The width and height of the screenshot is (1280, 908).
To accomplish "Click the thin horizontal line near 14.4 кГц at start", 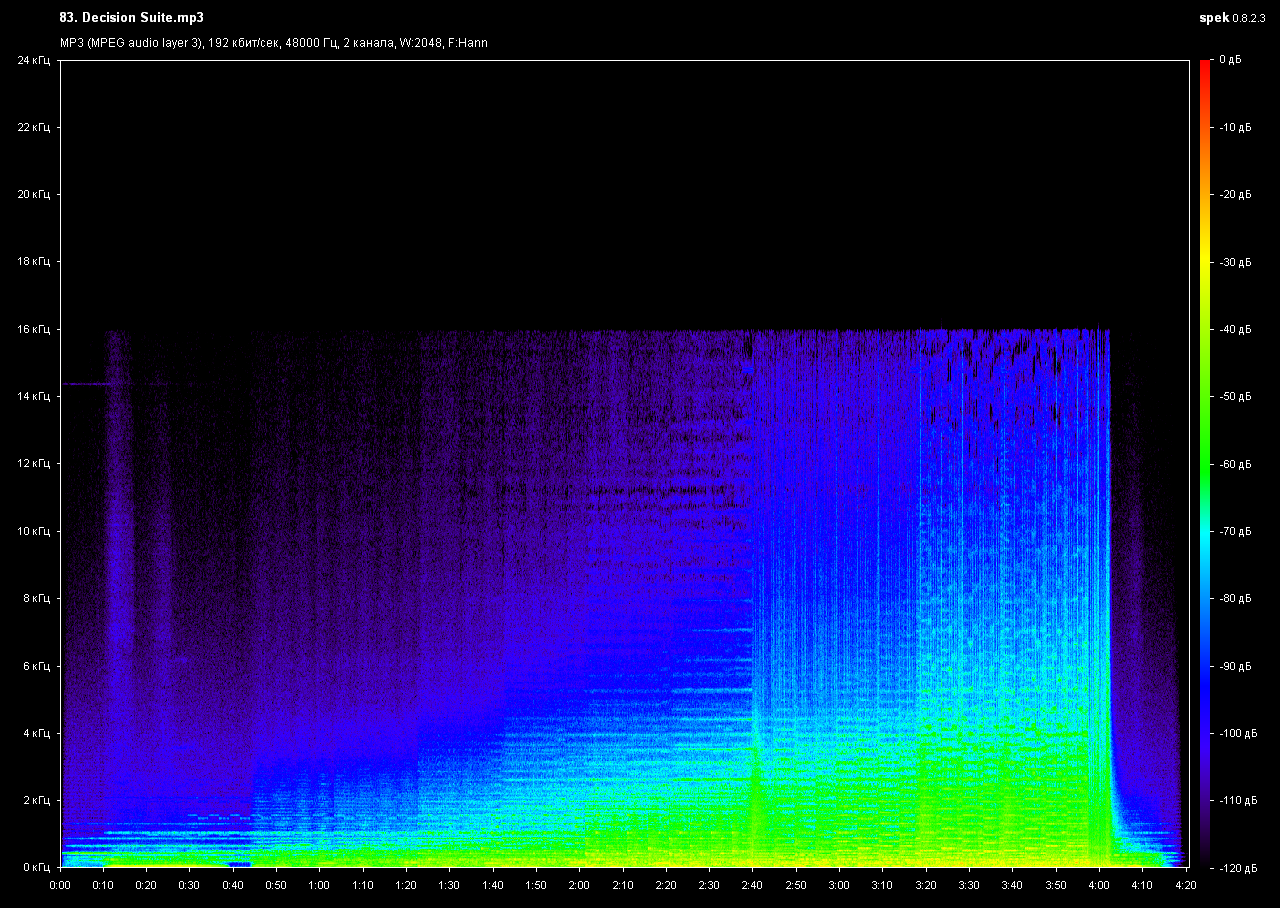I will (x=85, y=384).
